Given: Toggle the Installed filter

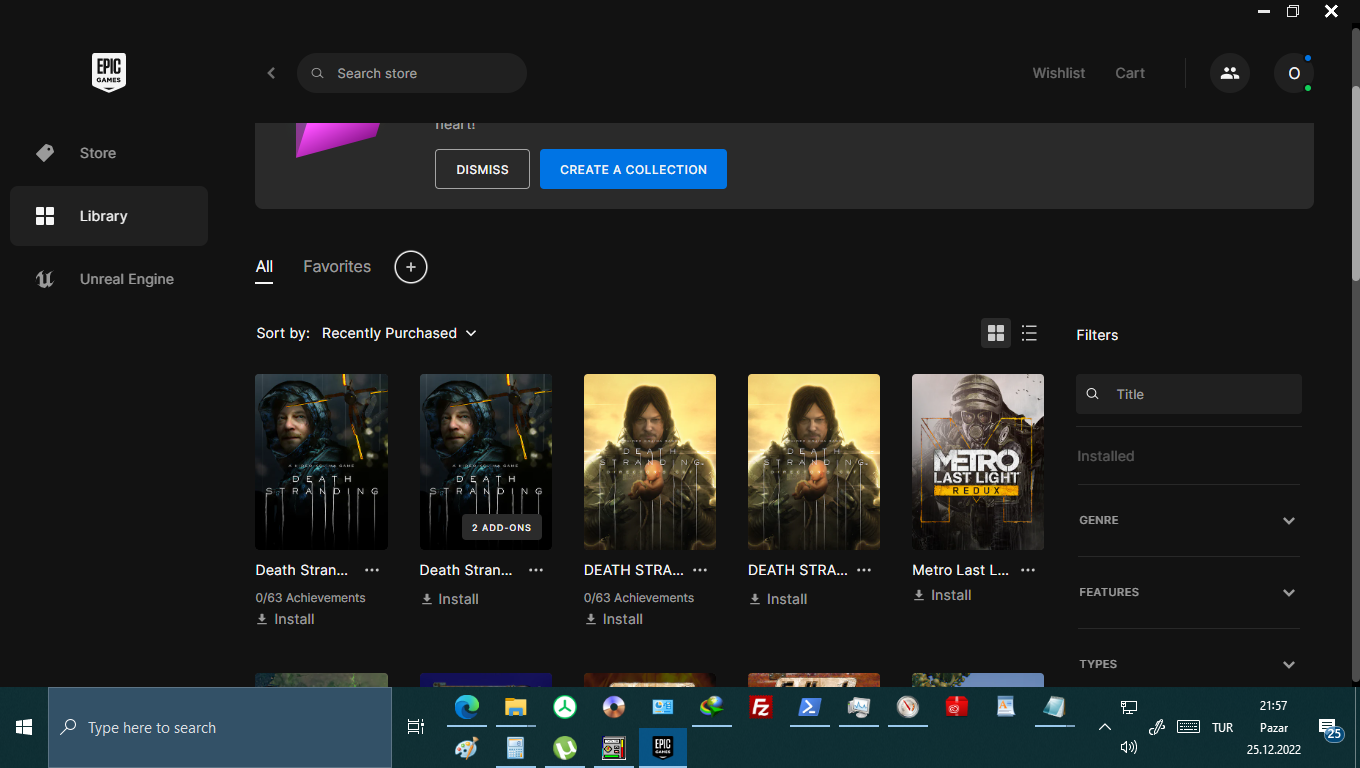Looking at the screenshot, I should pyautogui.click(x=1106, y=456).
